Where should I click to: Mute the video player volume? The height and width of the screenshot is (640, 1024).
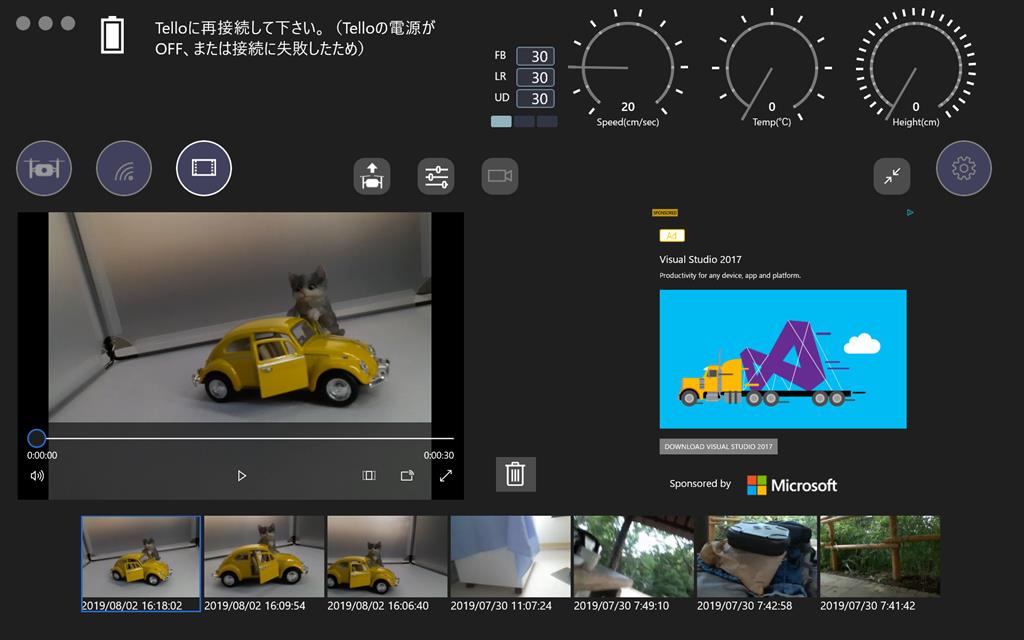pos(37,476)
